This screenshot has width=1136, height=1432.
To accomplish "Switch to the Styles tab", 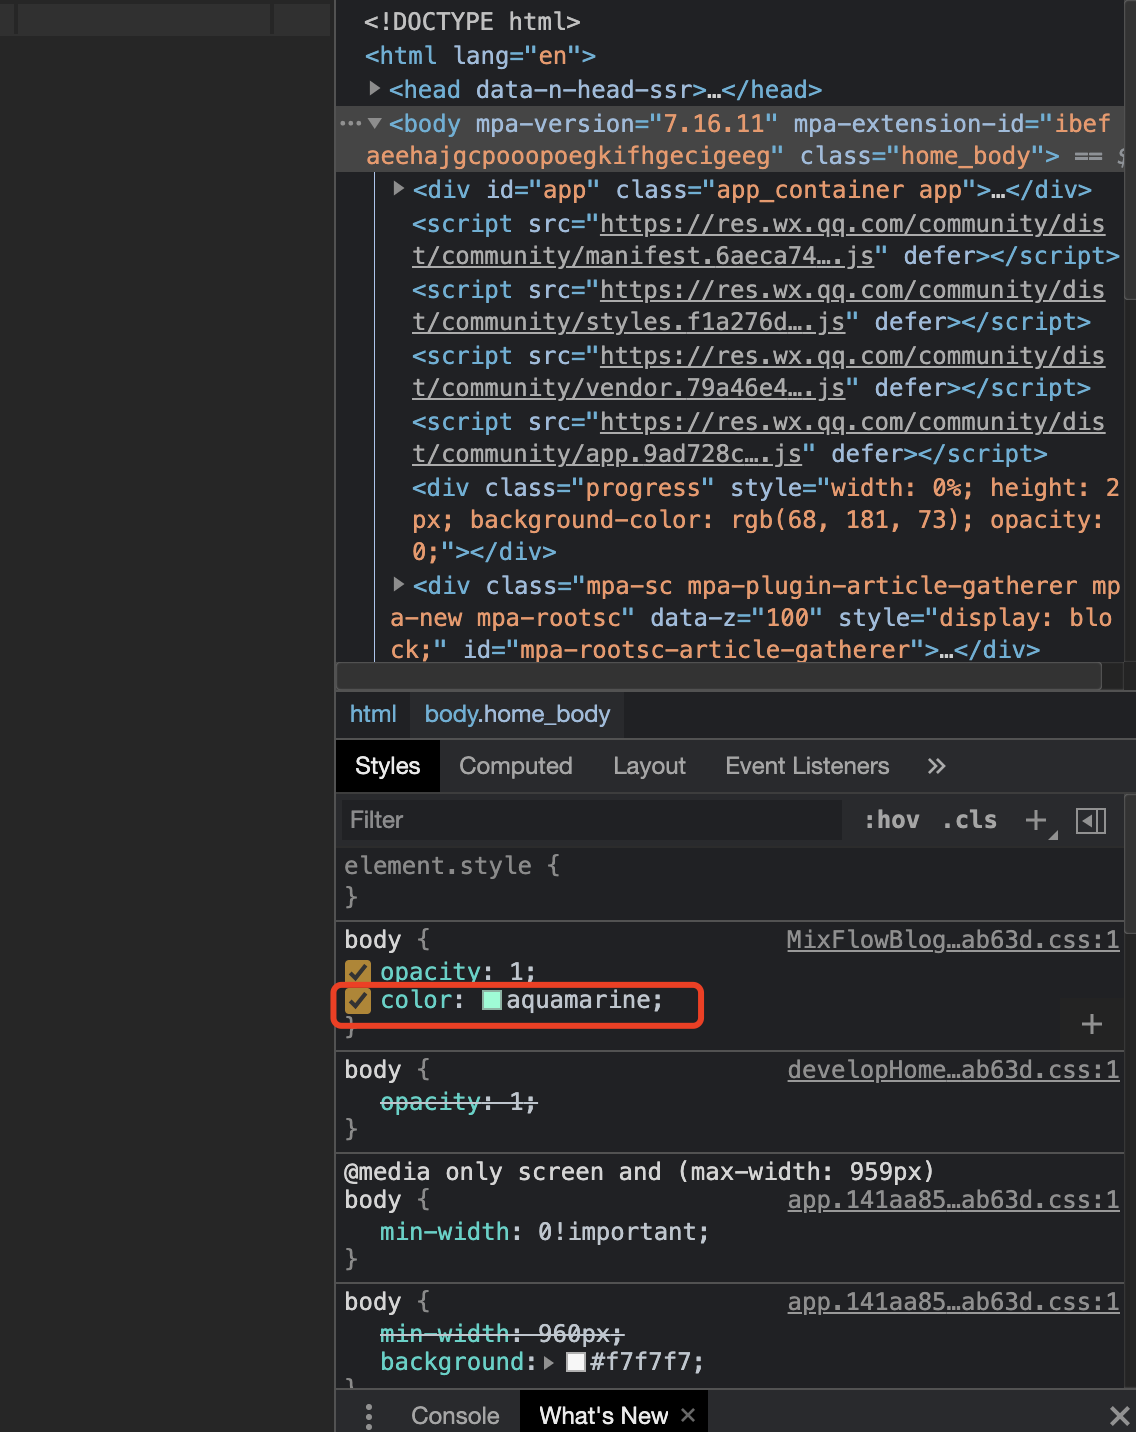I will pos(388,766).
